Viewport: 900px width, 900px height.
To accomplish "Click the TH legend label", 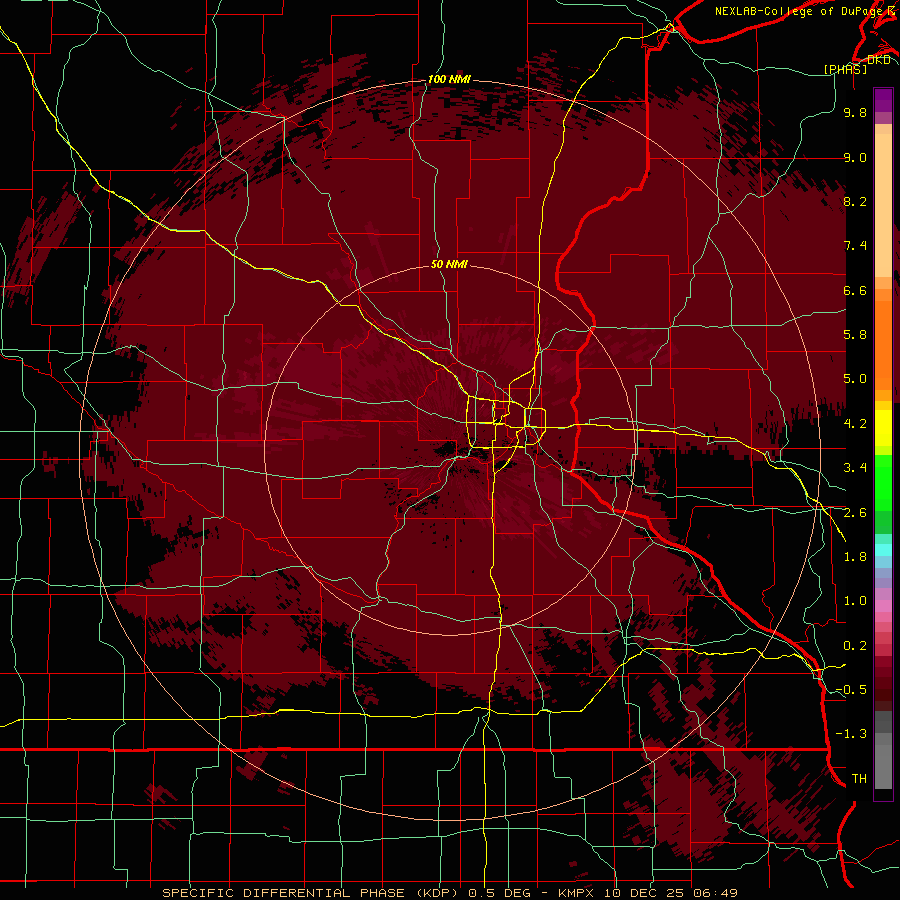I will 859,779.
